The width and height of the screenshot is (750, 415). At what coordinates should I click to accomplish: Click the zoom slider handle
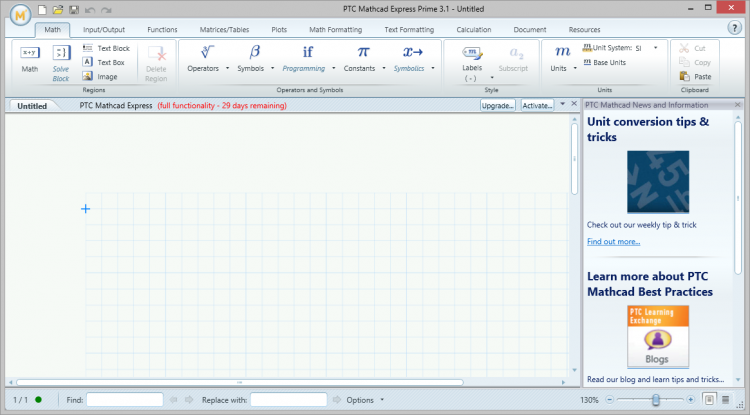point(655,399)
